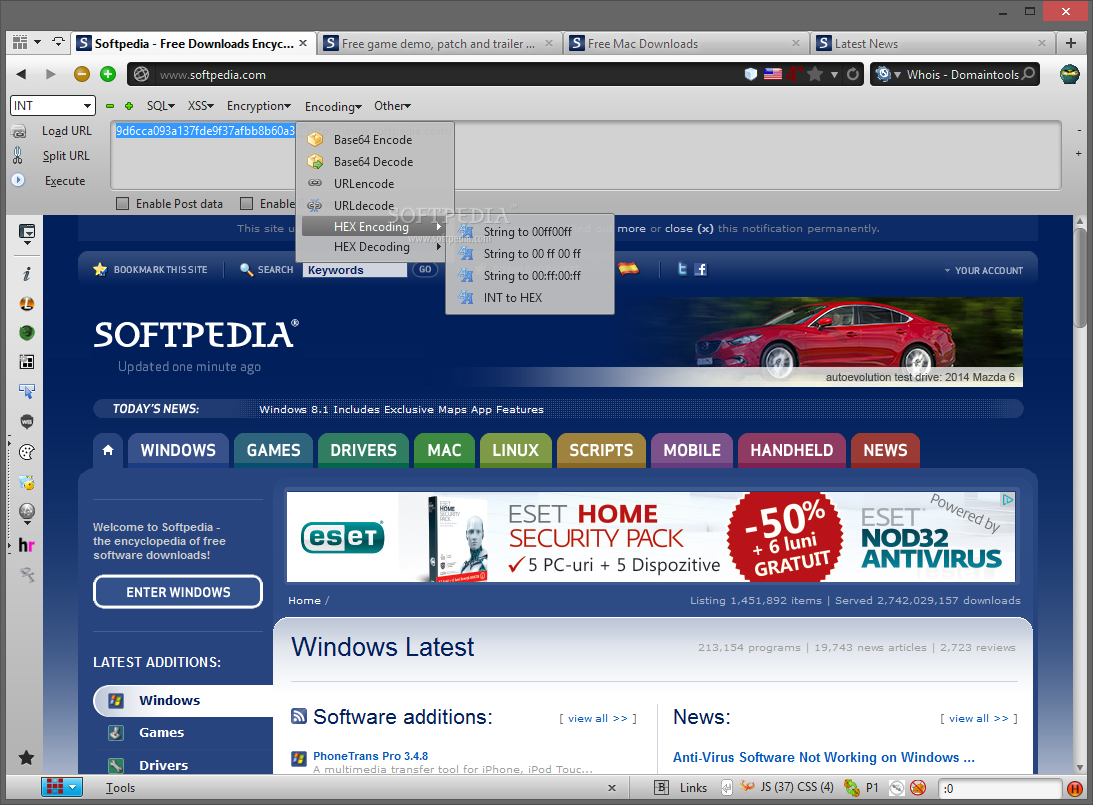
Task: Select 'String to 00 ff 00 ff' option
Action: [x=530, y=254]
